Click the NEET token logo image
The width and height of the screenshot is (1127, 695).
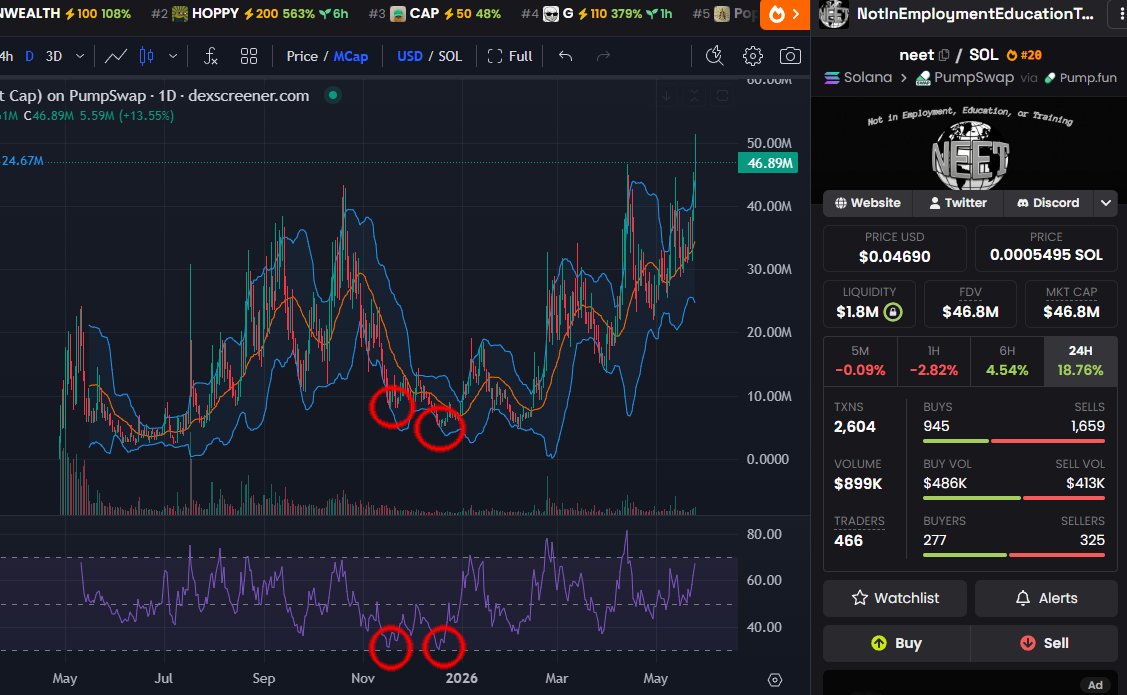pyautogui.click(x=970, y=156)
